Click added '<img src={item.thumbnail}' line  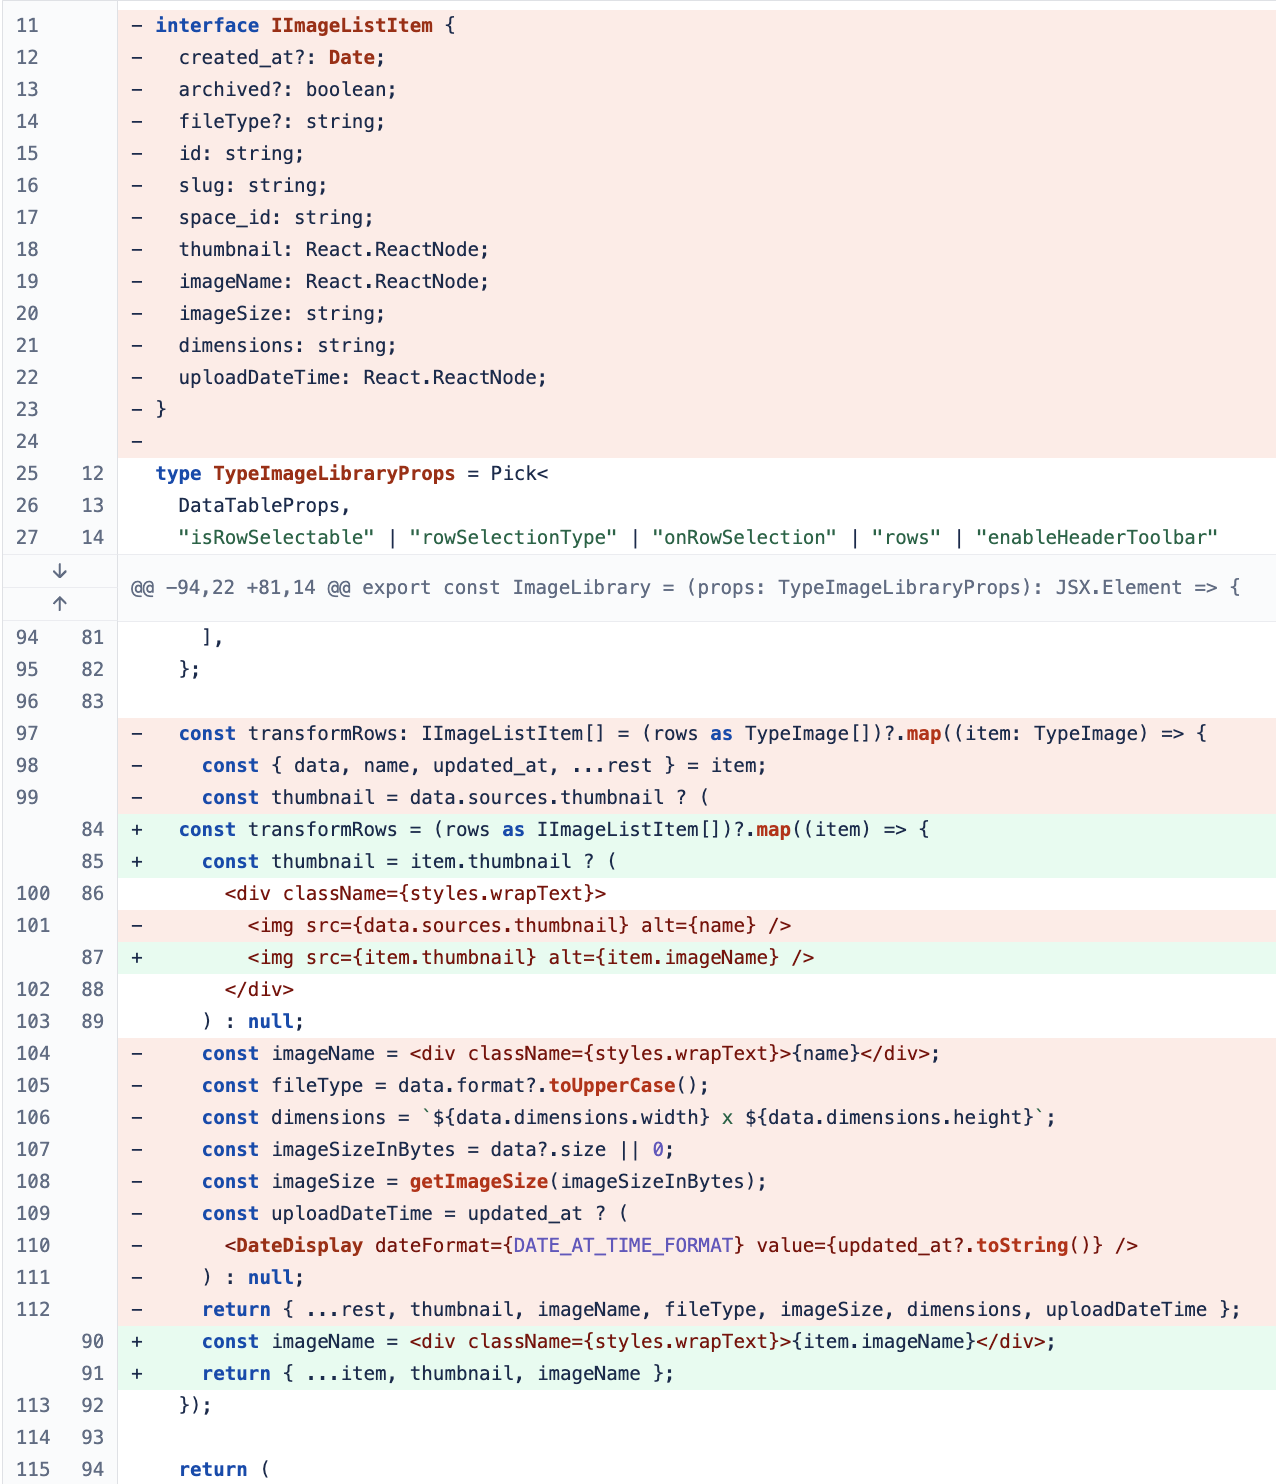pyautogui.click(x=697, y=957)
